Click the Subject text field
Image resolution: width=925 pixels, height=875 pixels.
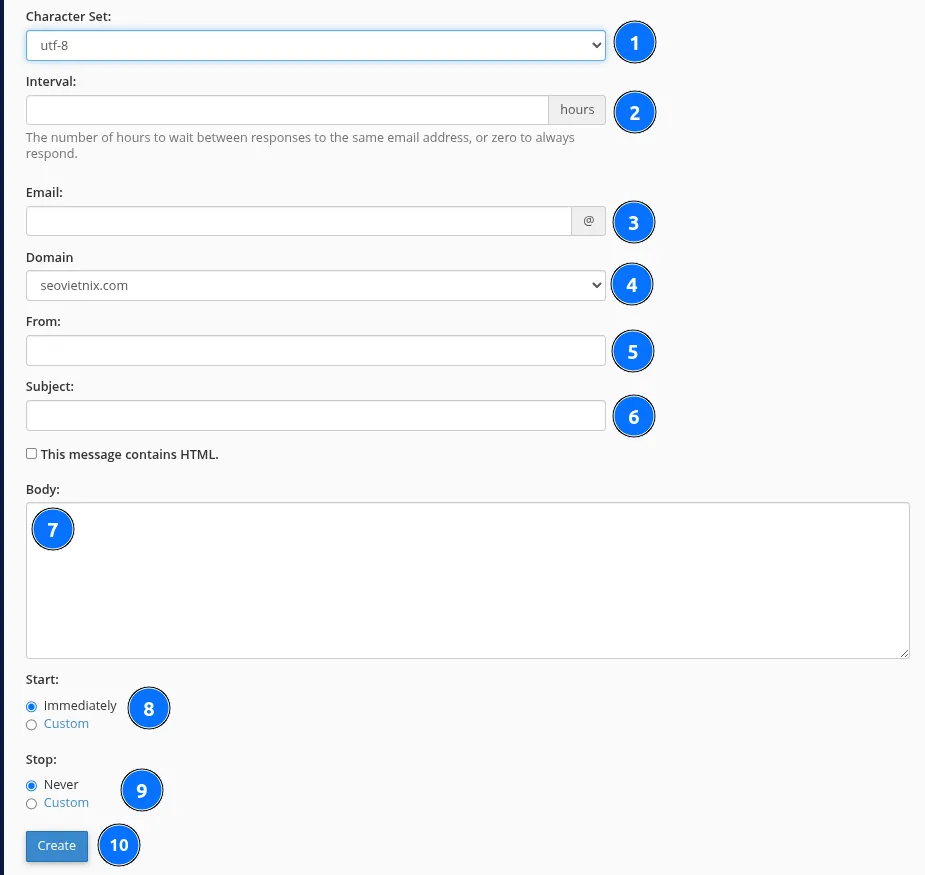(x=315, y=415)
